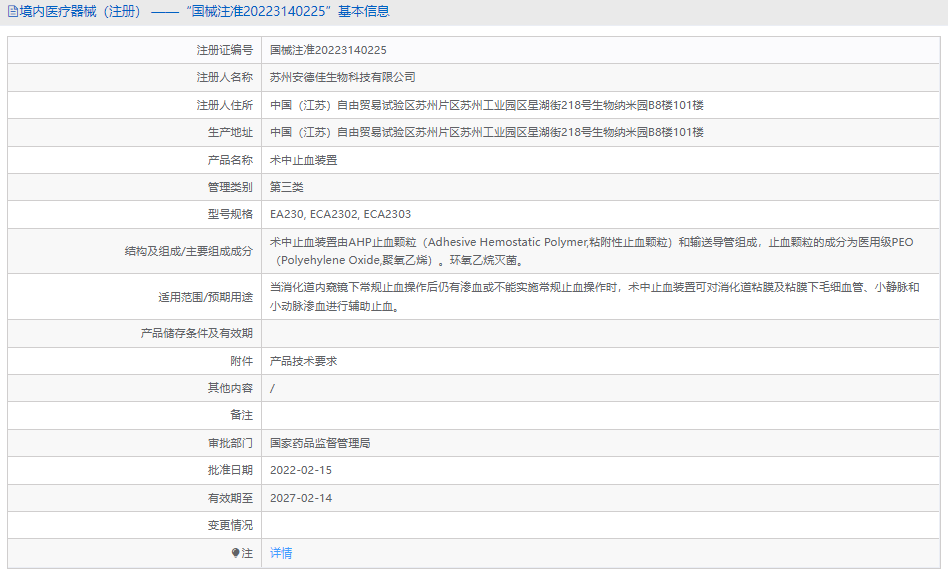Viewport: 948px width, 576px height.
Task: Select the model text EA230, ECA2302, ECA2303
Action: (x=338, y=214)
